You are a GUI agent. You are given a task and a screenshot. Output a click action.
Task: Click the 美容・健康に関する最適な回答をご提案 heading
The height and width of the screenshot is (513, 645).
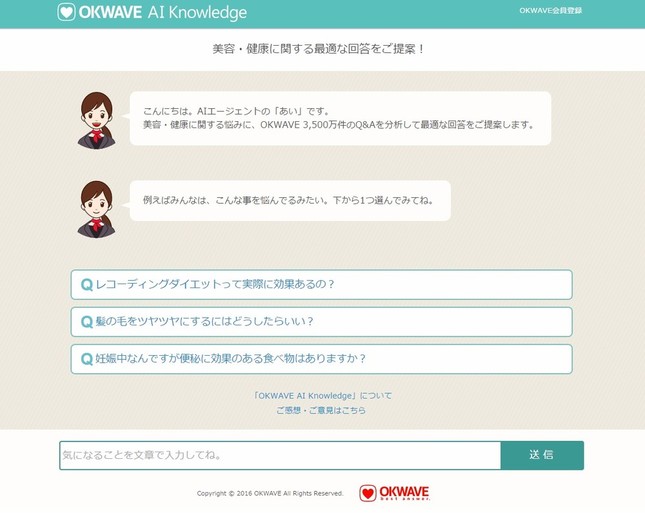[x=318, y=49]
